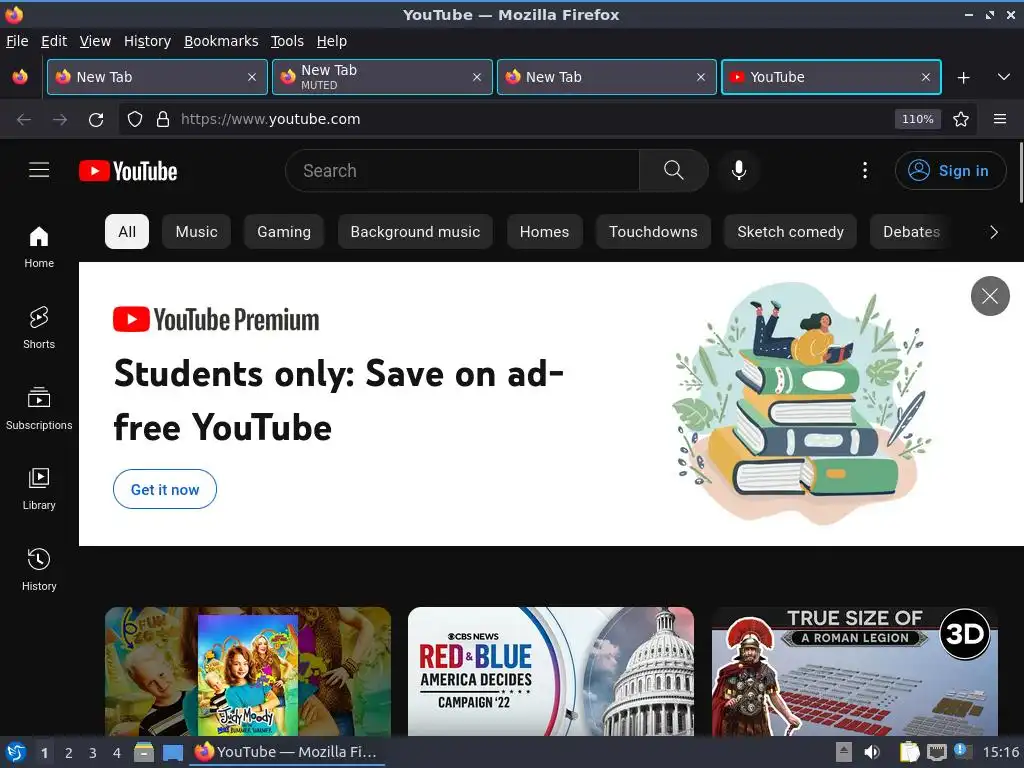Screen dimensions: 1024x768
Task: Open the Tools menu
Action: pos(287,41)
